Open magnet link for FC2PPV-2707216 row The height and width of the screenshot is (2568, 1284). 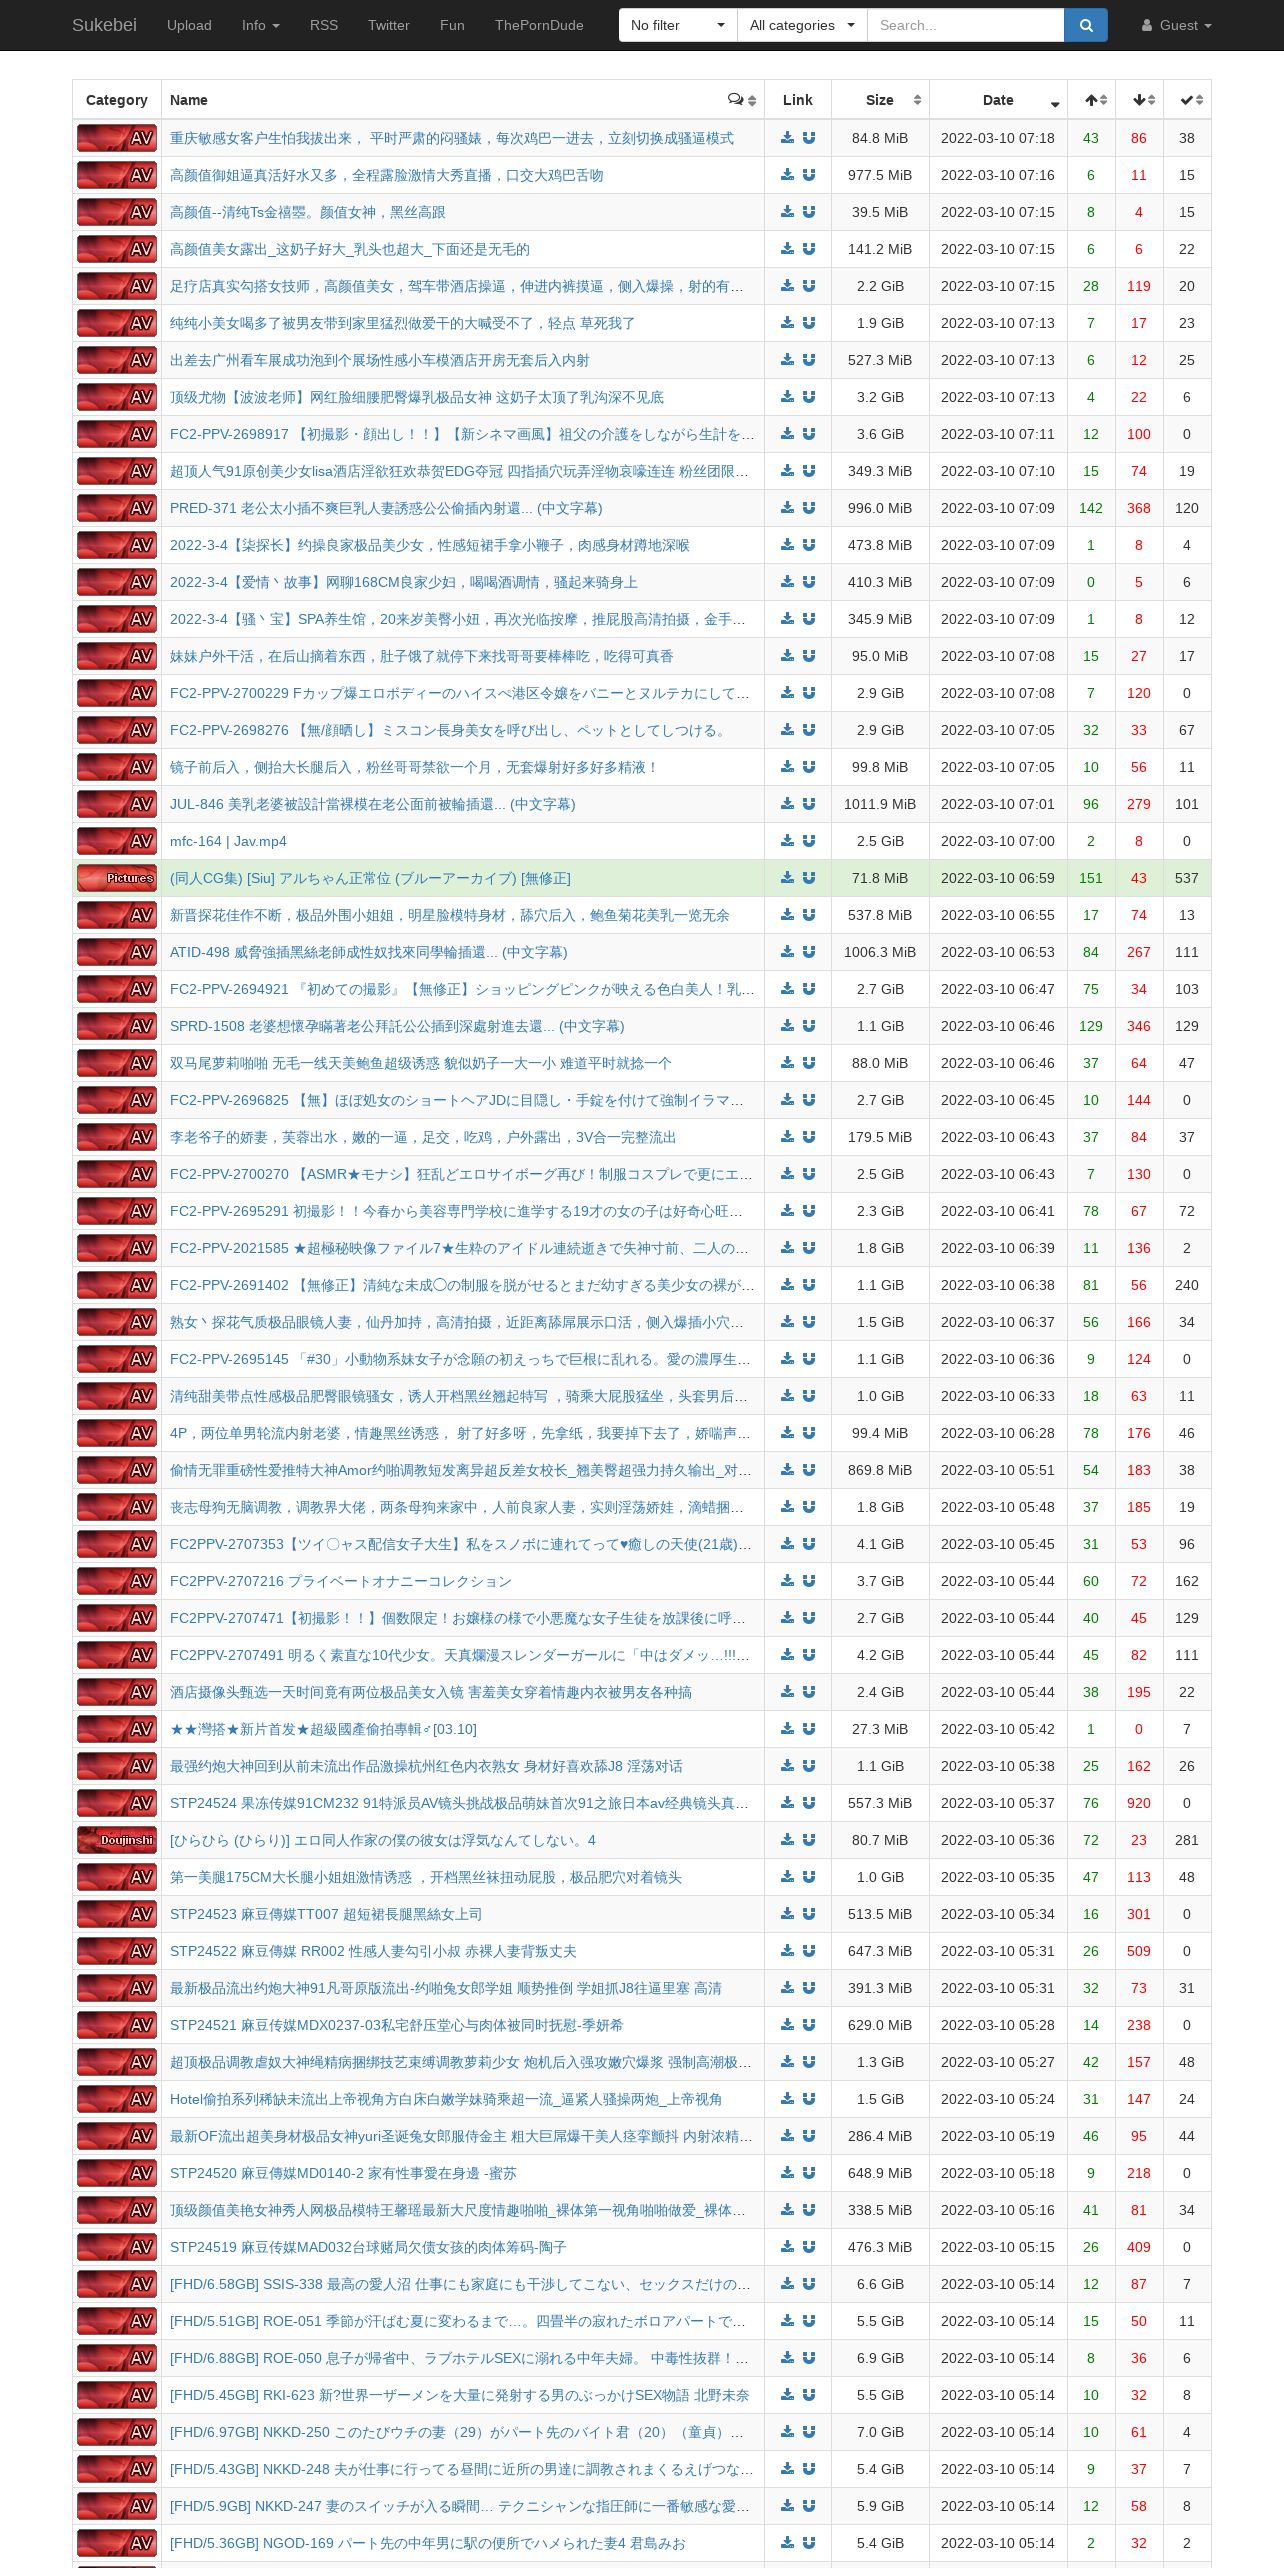point(809,1581)
